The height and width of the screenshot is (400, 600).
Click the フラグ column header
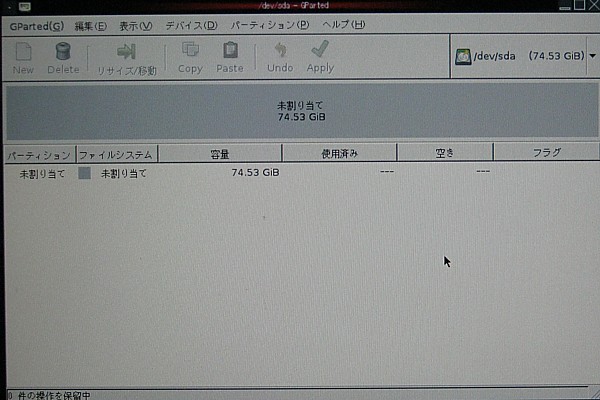547,152
